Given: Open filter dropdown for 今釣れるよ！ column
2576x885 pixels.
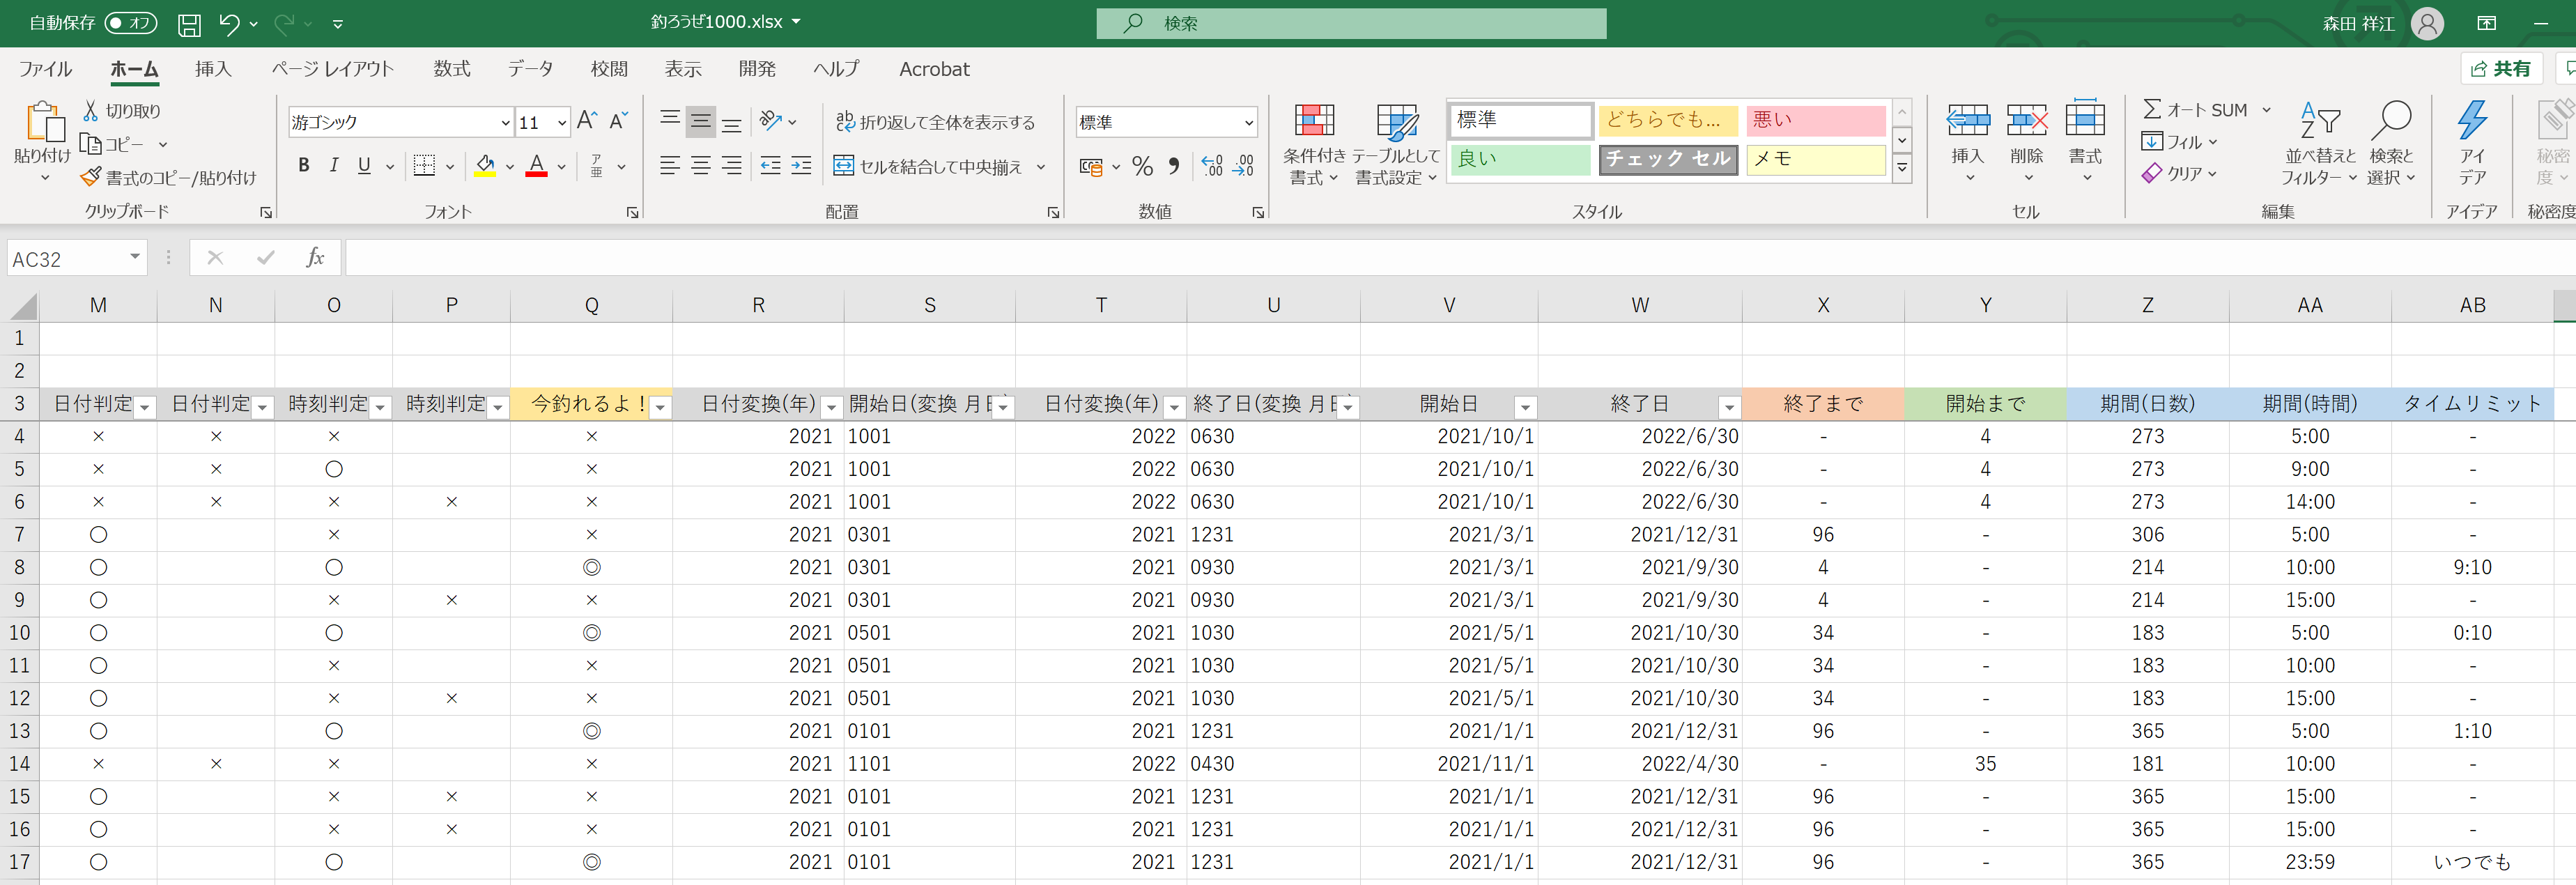Looking at the screenshot, I should (x=660, y=407).
